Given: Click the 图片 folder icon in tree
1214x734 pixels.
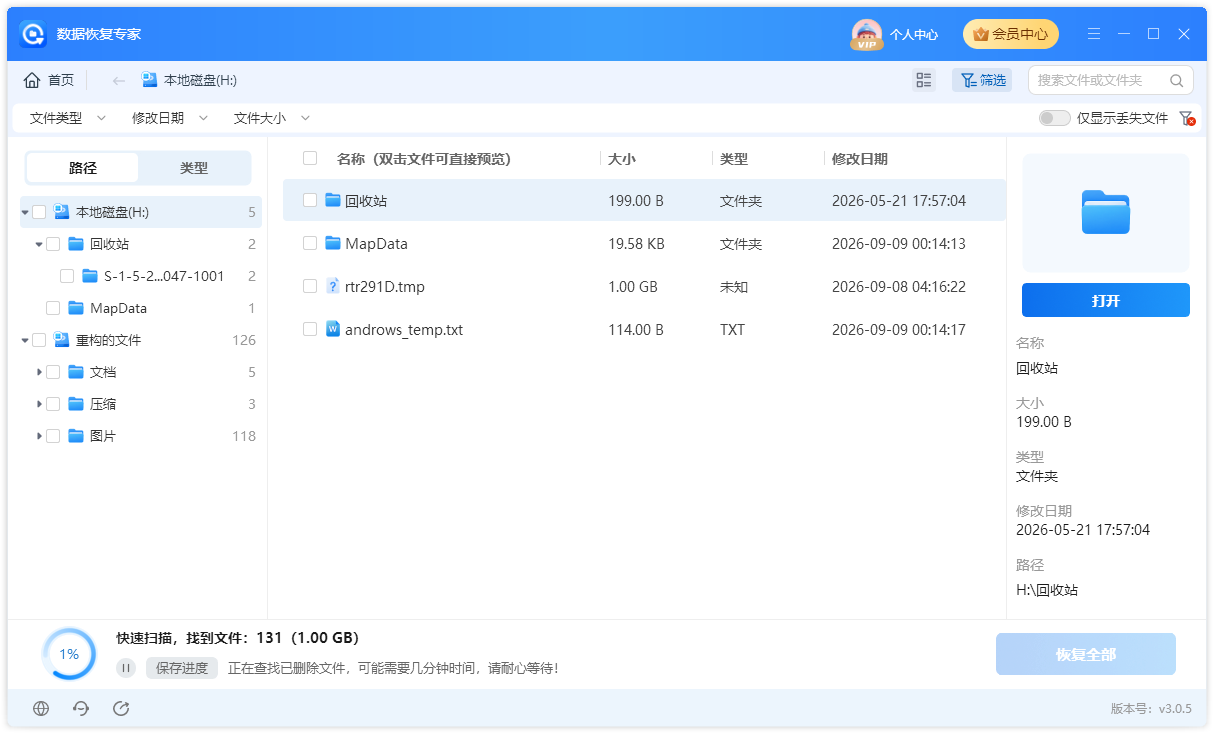Looking at the screenshot, I should tap(76, 436).
